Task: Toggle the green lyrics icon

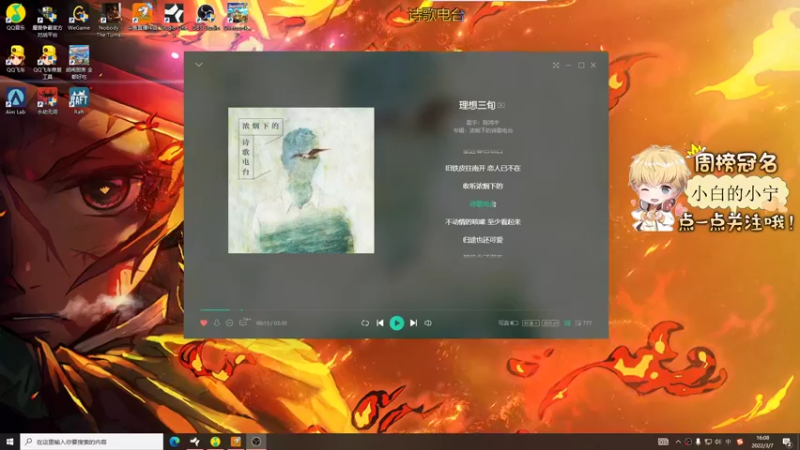Action: [x=567, y=323]
